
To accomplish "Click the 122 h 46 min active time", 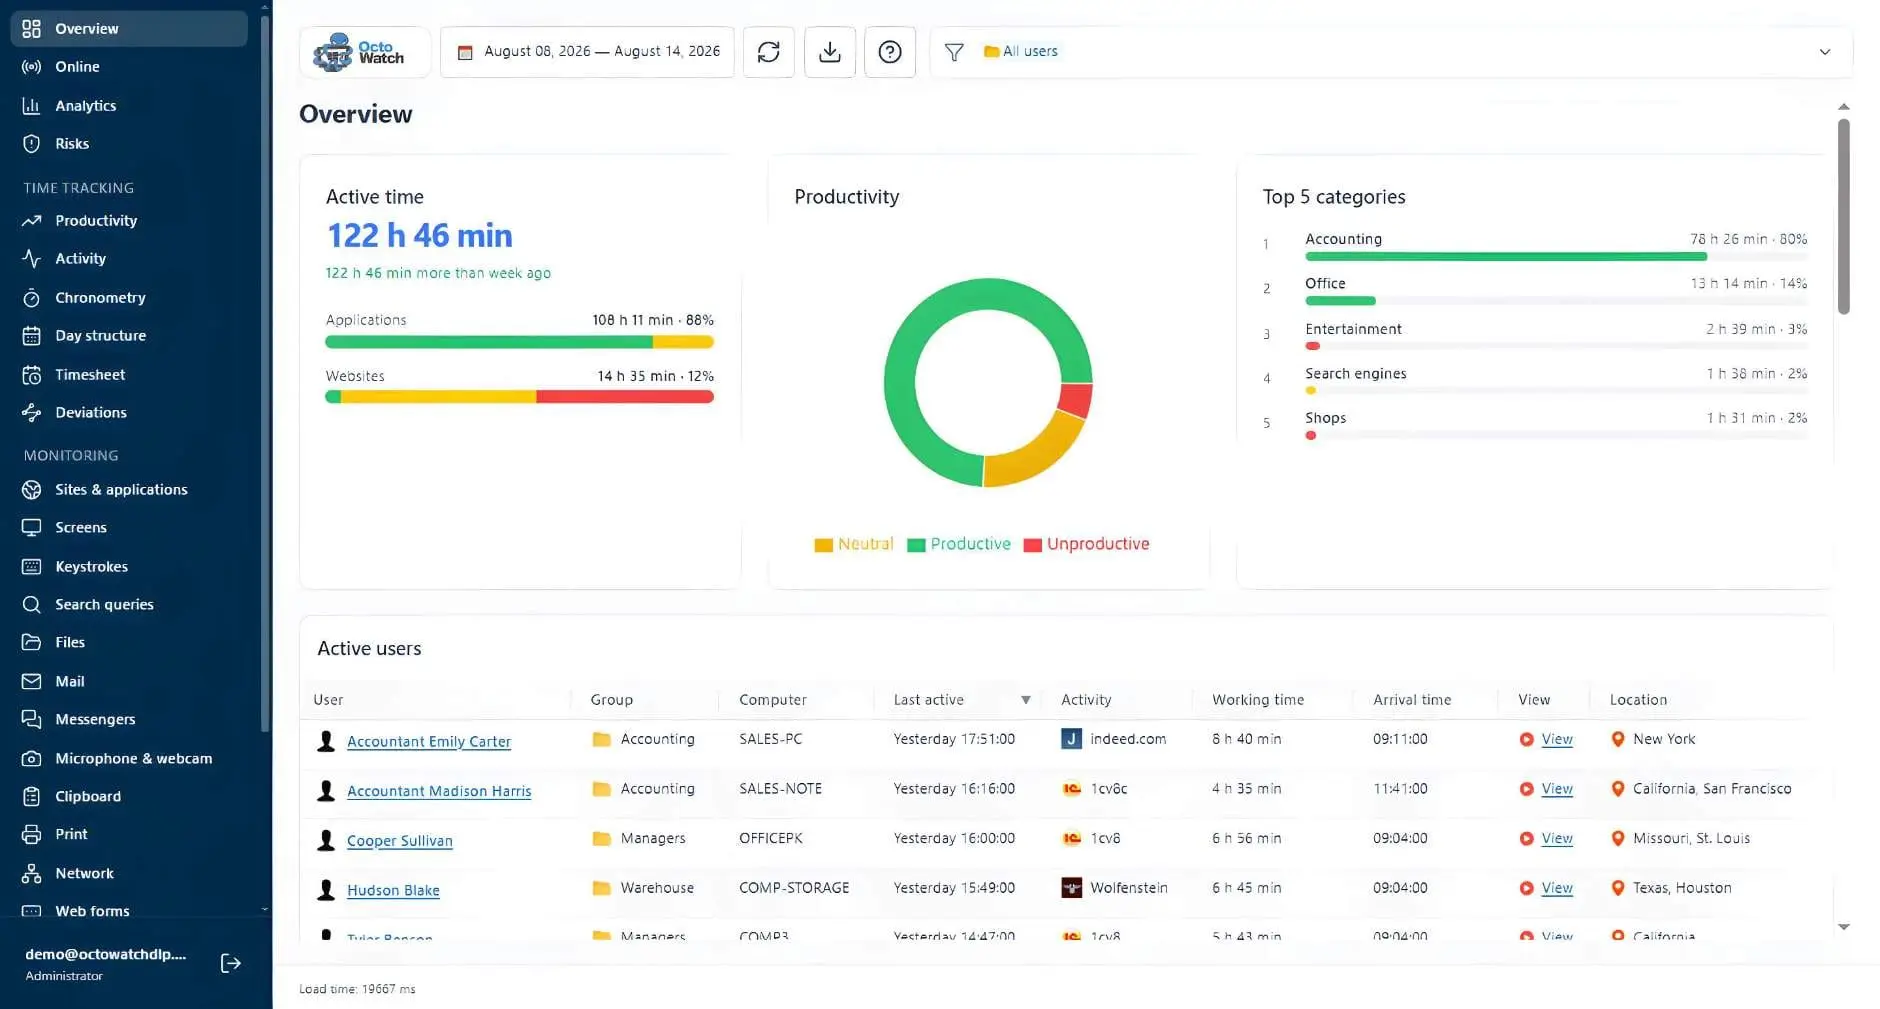I will (420, 236).
